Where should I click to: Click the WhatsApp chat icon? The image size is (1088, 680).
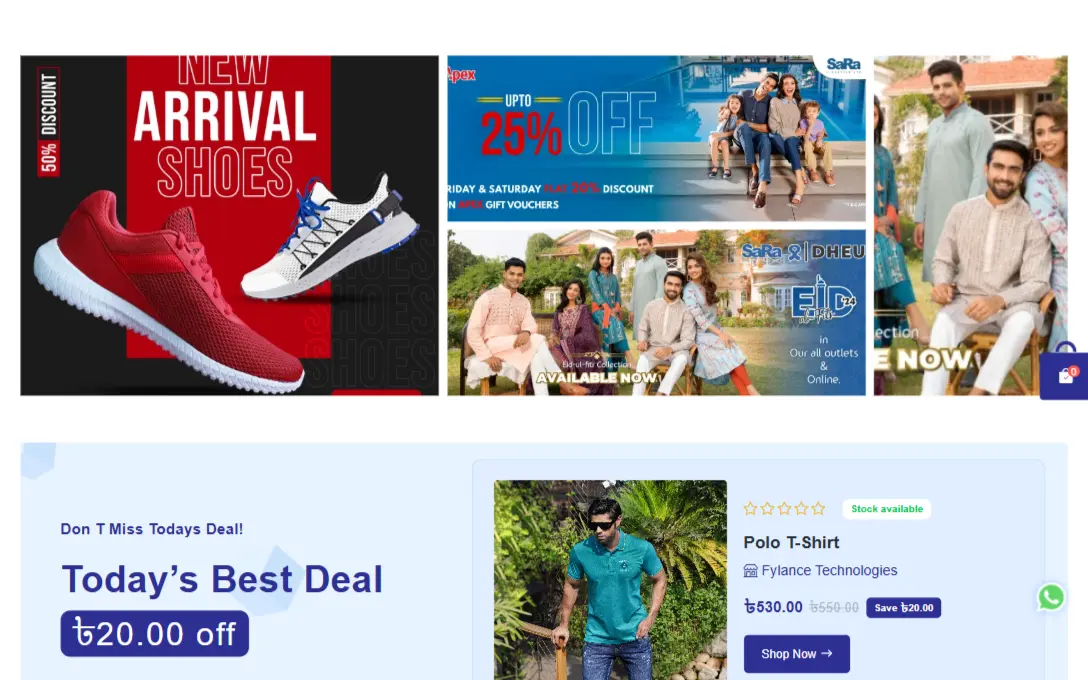tap(1051, 597)
